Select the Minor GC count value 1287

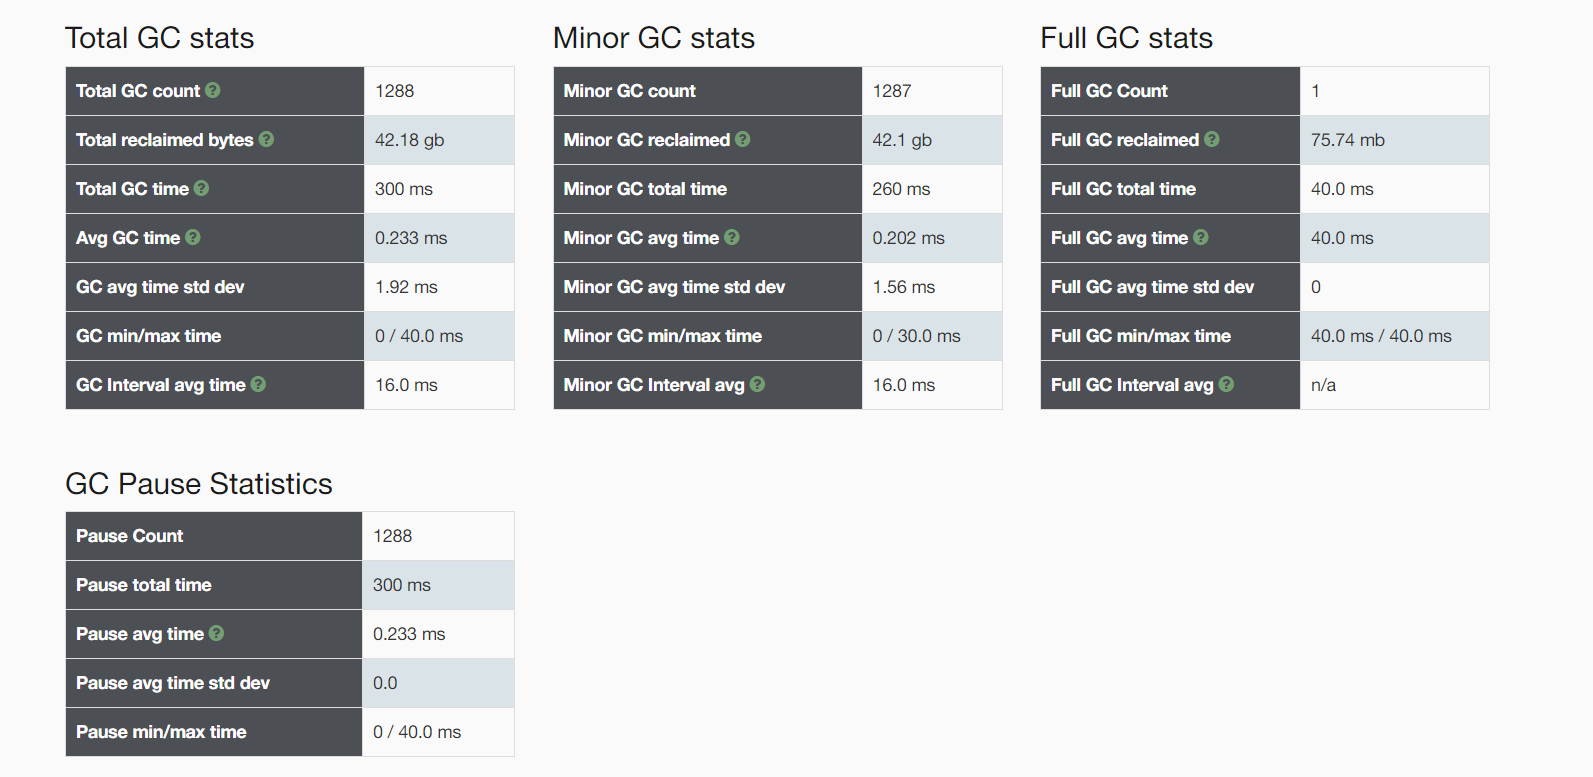tap(892, 91)
